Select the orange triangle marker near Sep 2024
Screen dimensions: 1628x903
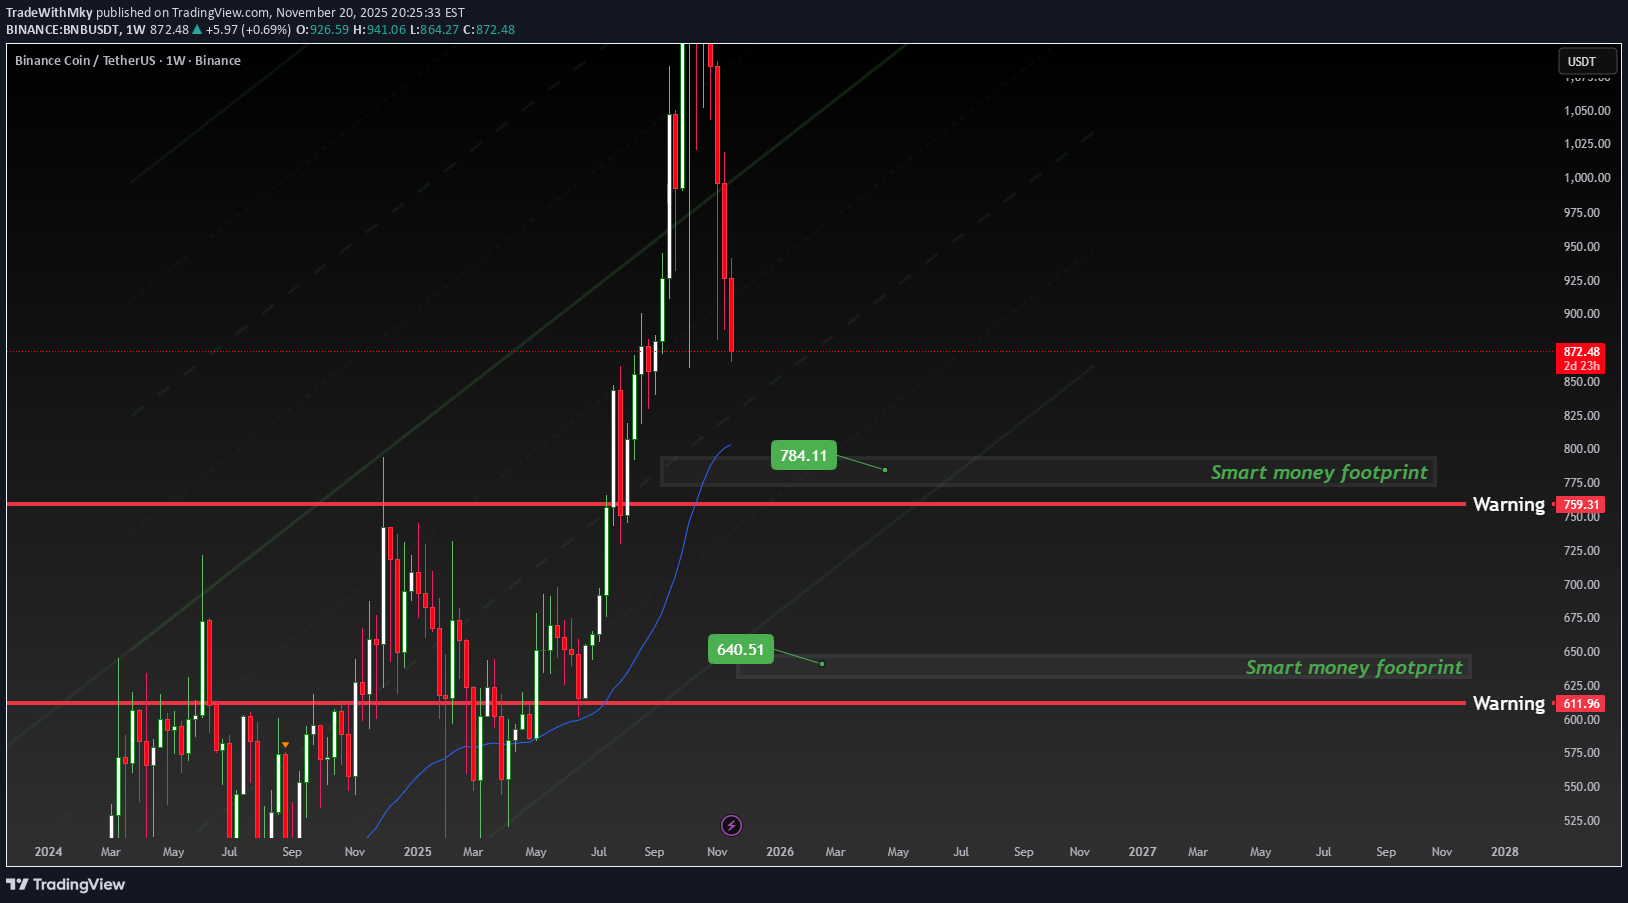tap(285, 745)
